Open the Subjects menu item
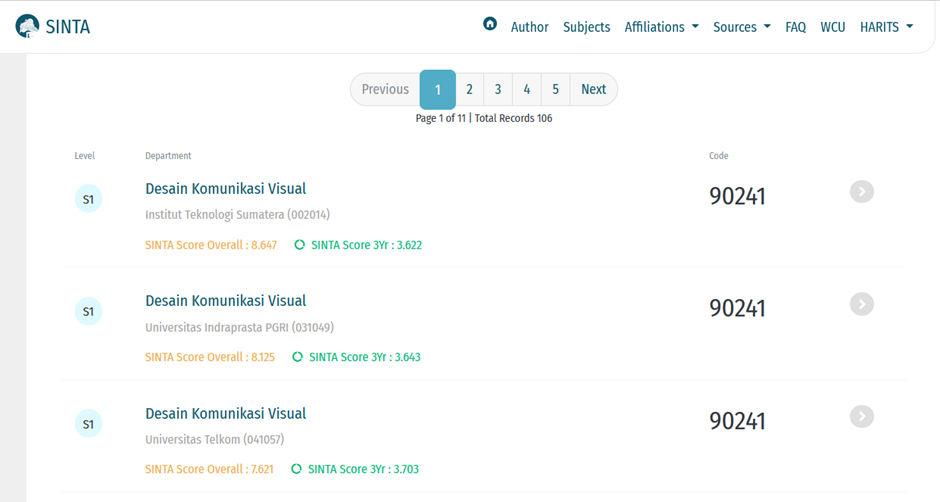Viewport: 940px width, 502px height. (x=586, y=27)
